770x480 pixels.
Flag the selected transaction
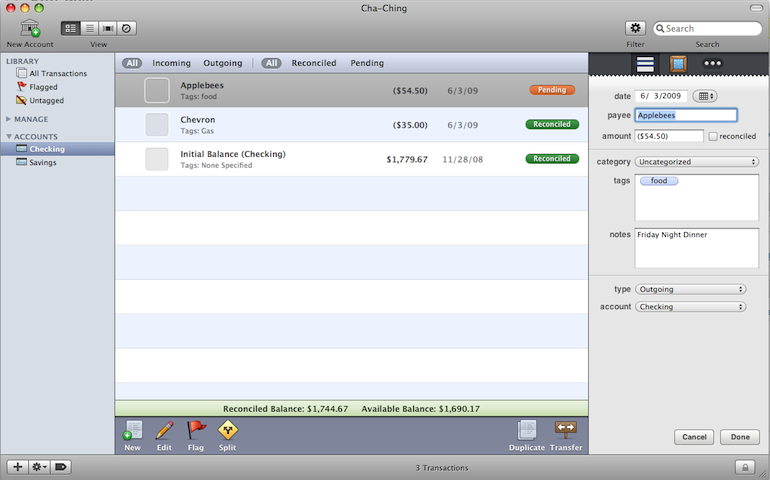tap(196, 430)
